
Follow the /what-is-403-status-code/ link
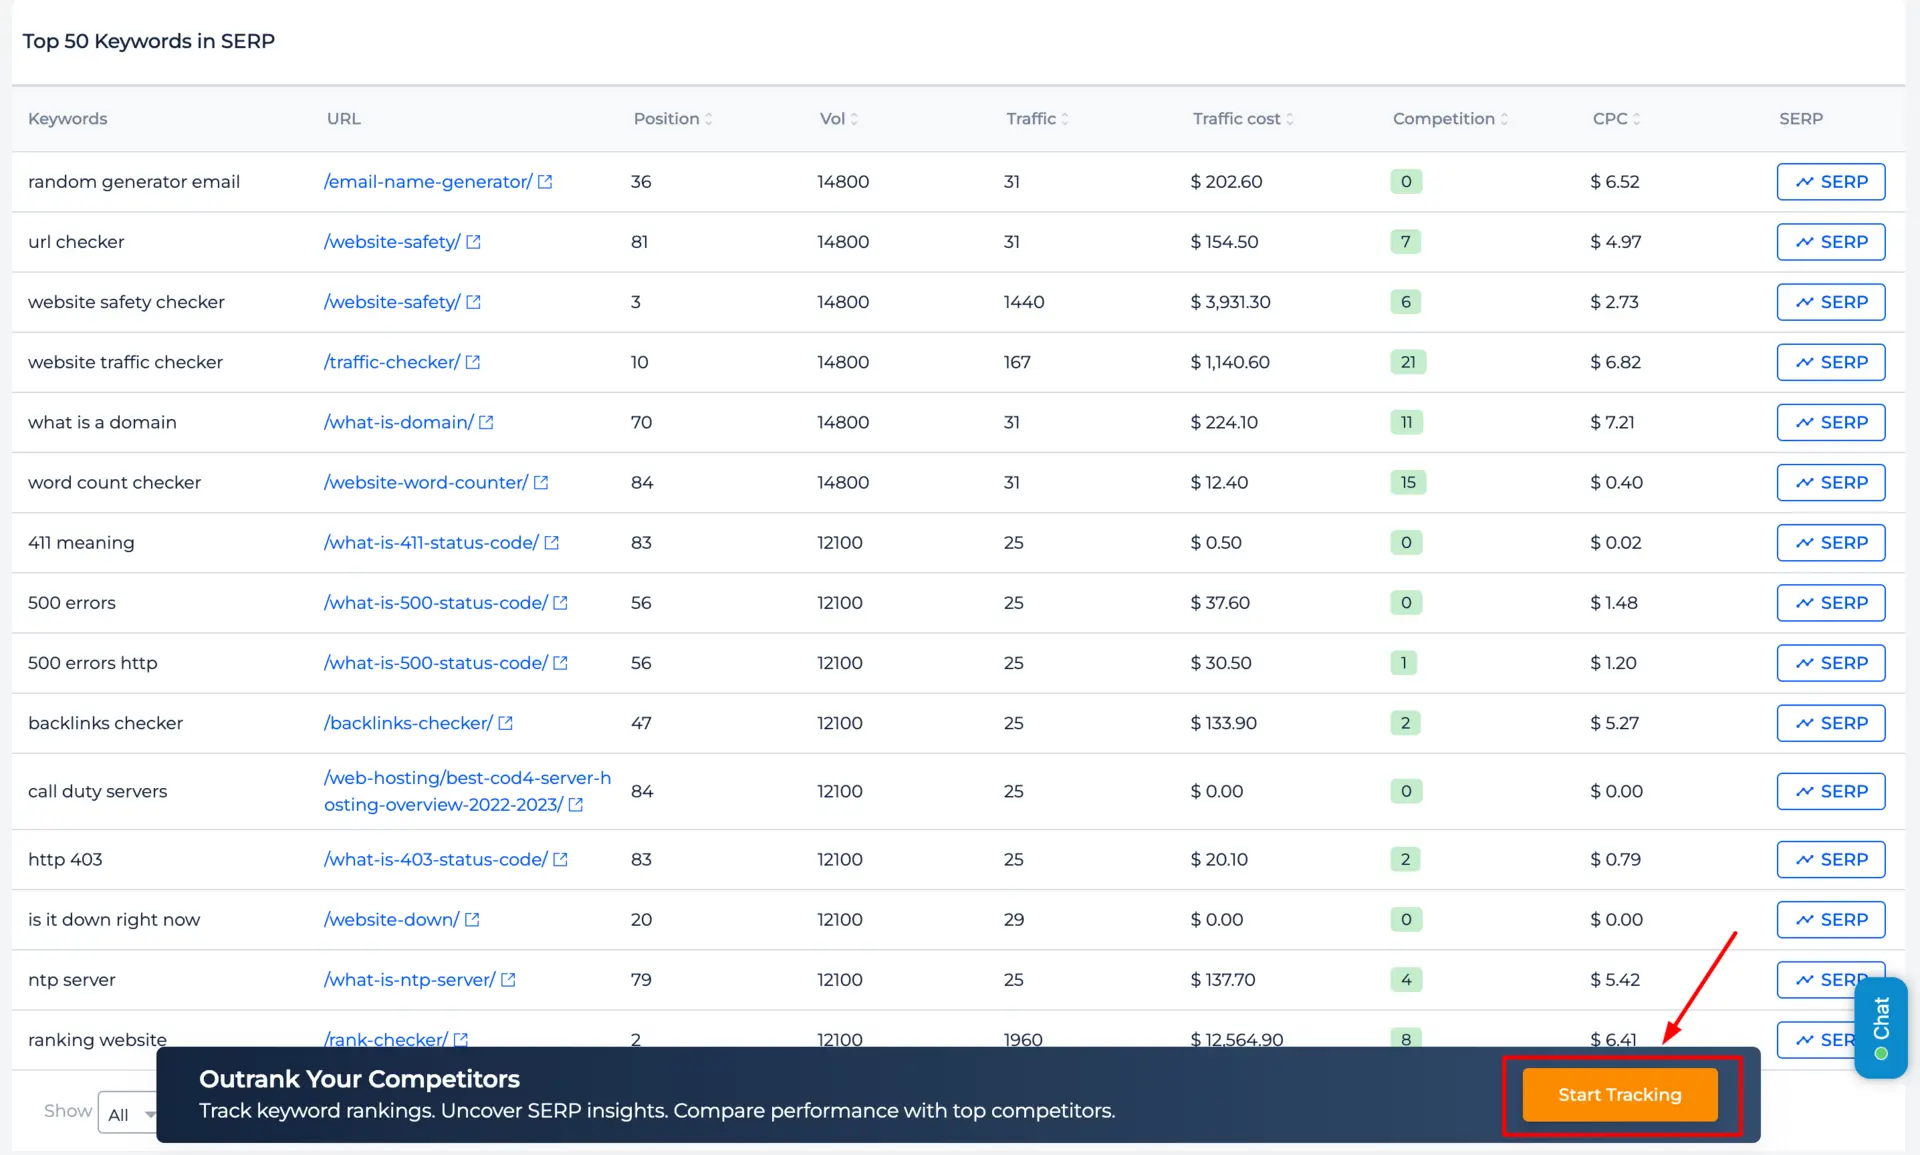click(x=435, y=859)
